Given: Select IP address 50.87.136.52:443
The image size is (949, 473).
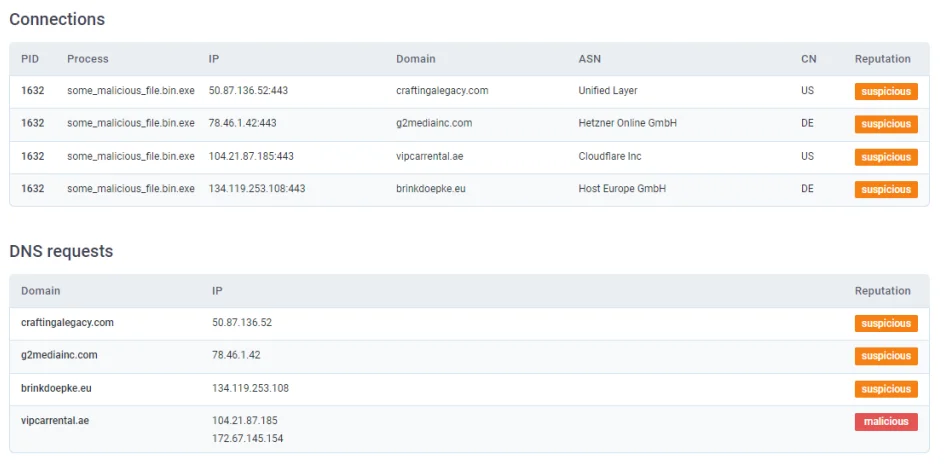Looking at the screenshot, I should pos(248,91).
